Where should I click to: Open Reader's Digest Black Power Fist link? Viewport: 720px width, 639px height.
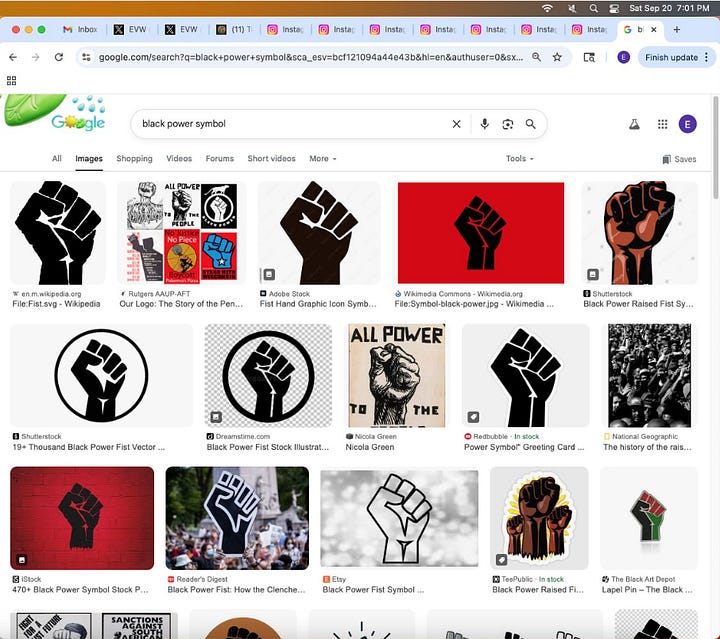(x=236, y=590)
